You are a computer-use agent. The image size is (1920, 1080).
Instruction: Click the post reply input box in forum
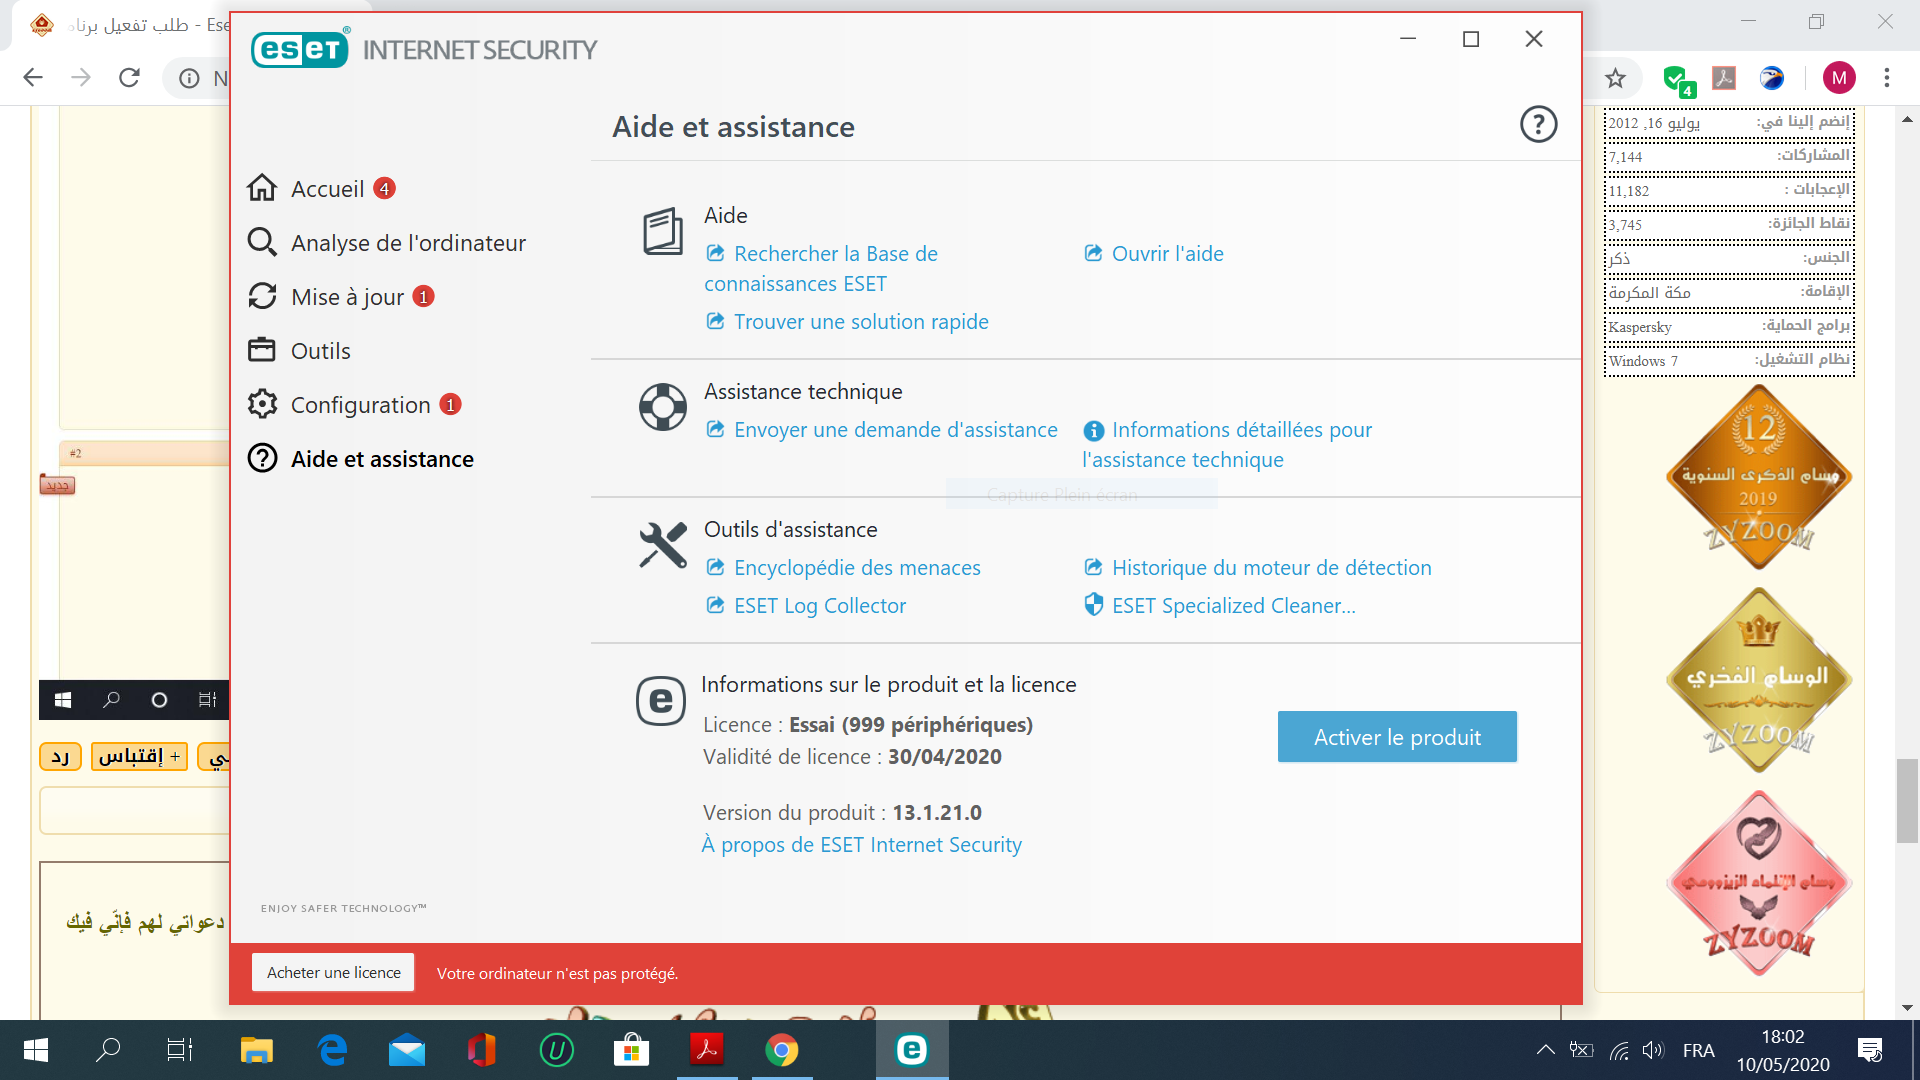coord(135,811)
